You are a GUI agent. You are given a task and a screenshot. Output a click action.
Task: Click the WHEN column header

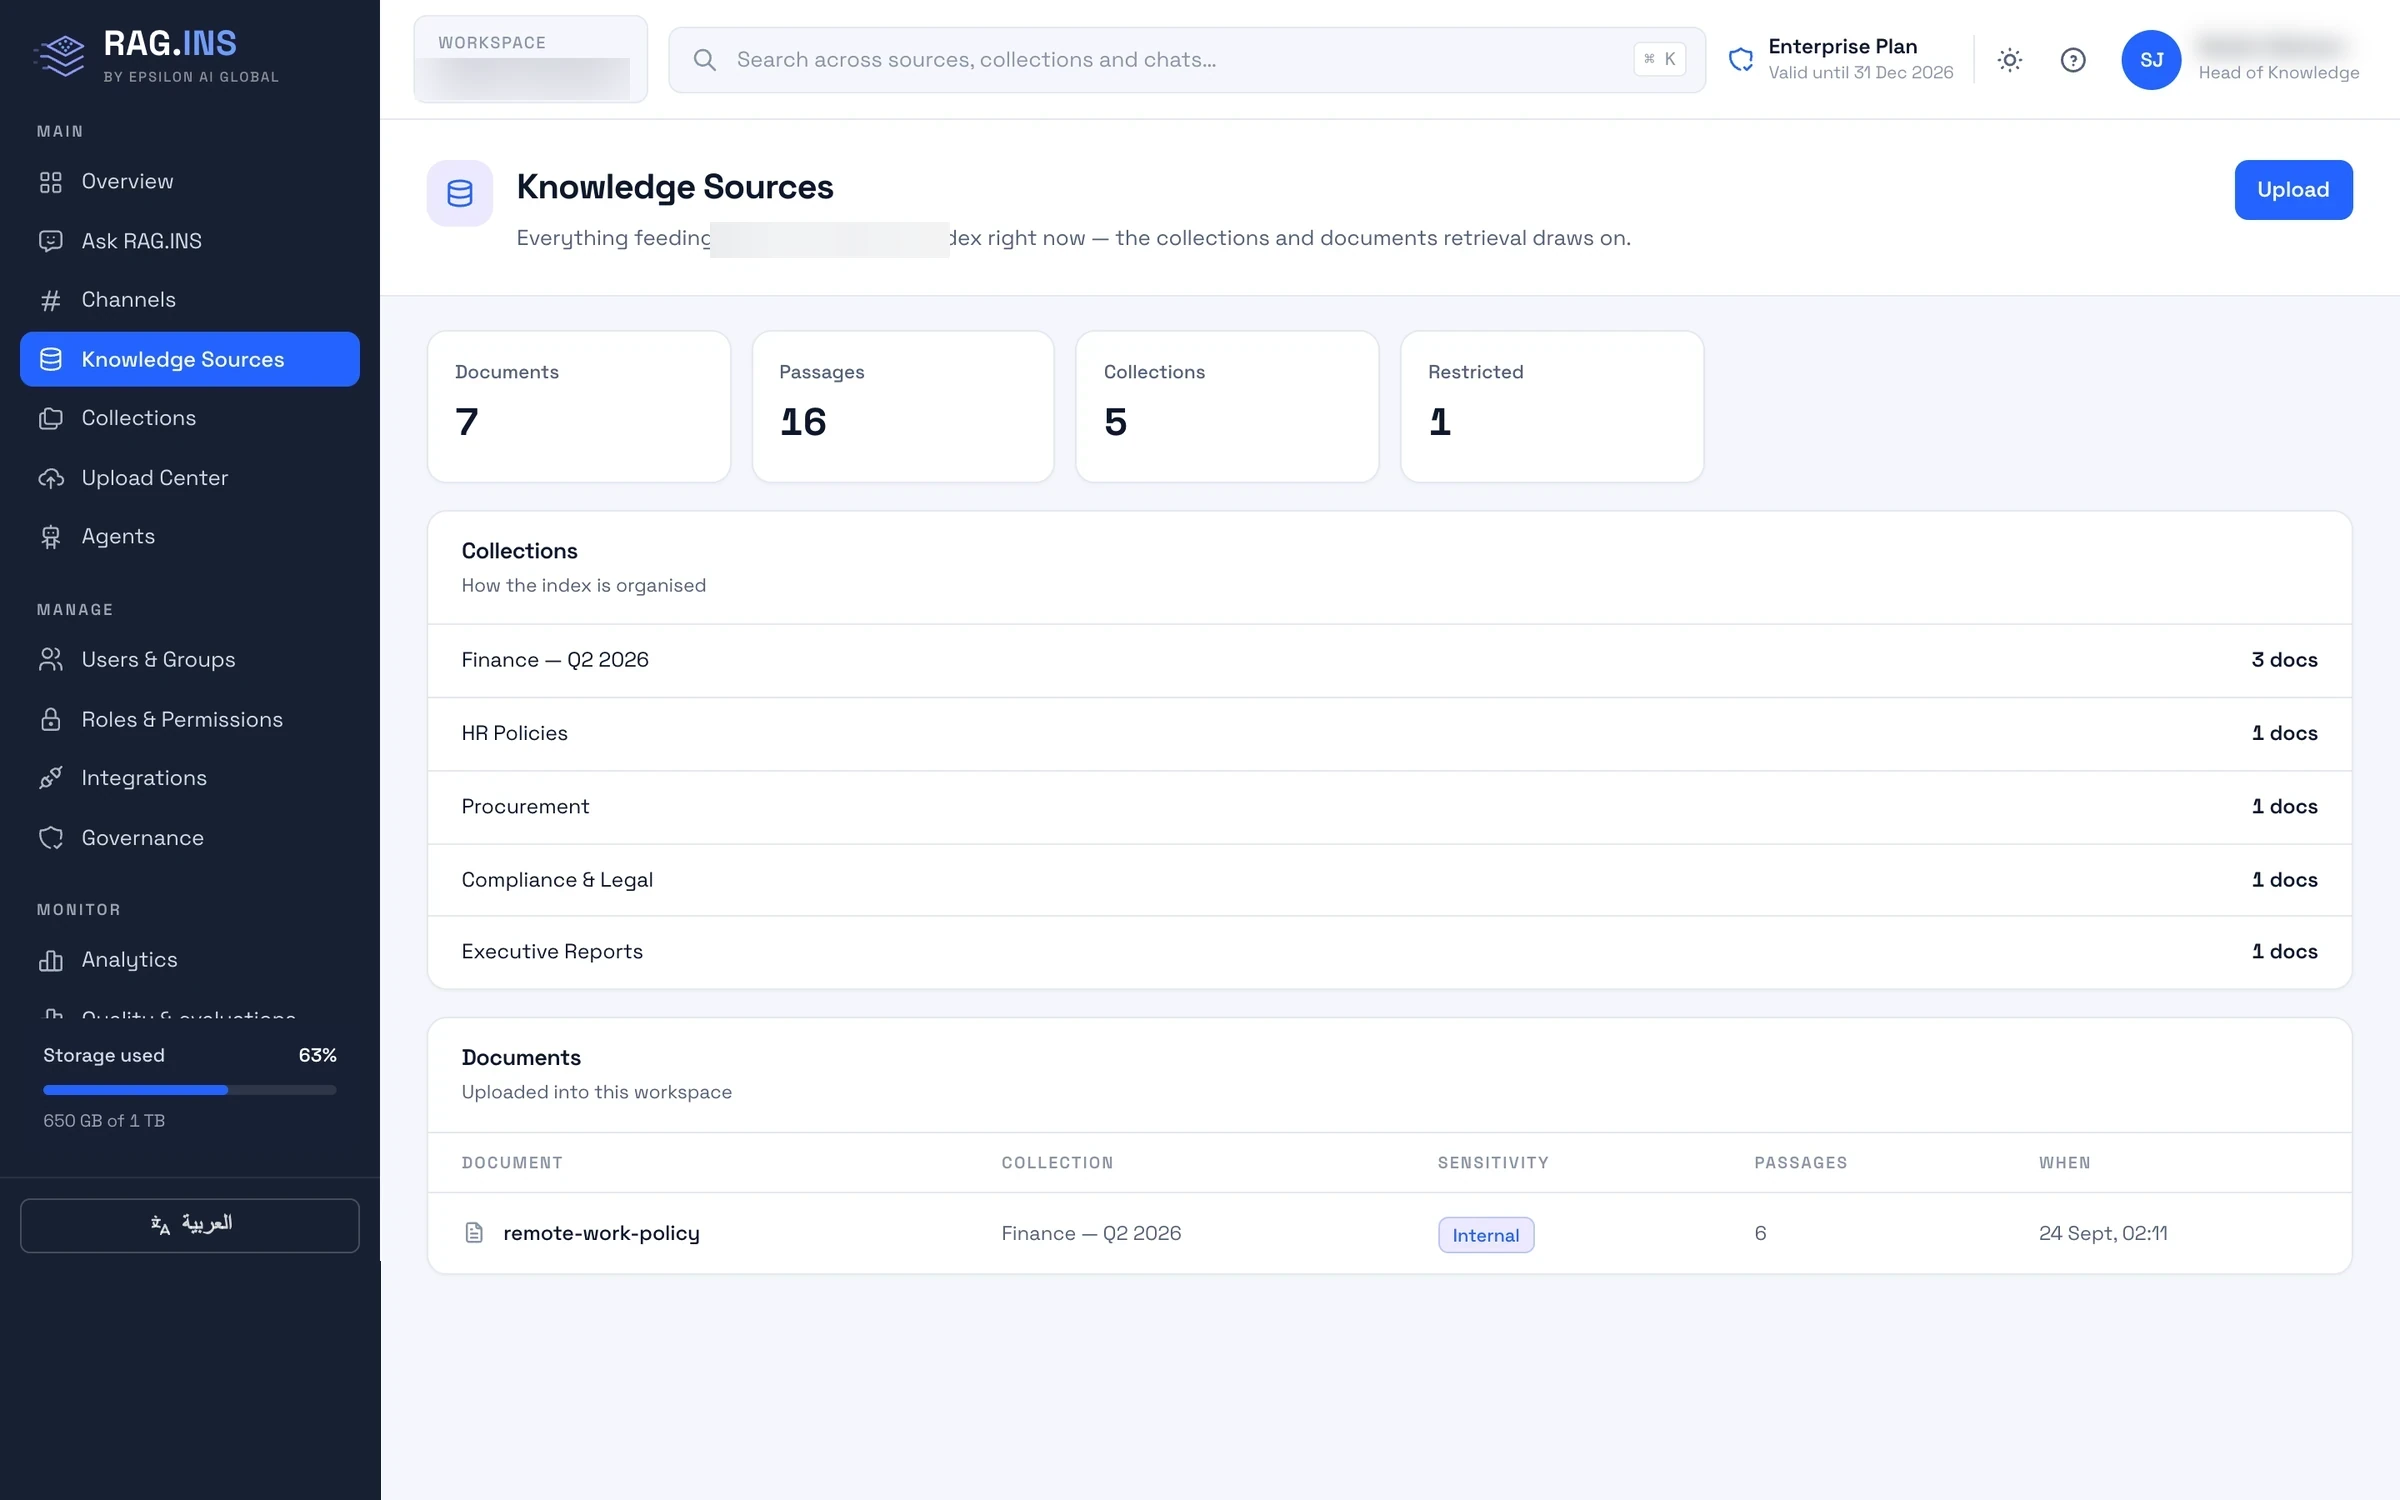click(2064, 1163)
